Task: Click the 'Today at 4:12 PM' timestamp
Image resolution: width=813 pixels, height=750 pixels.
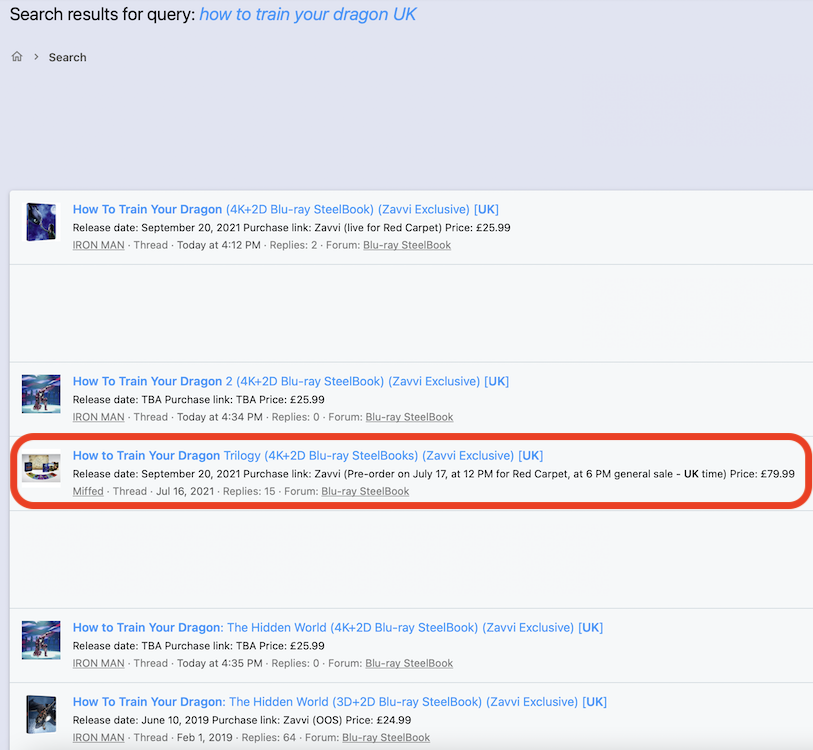Action: pyautogui.click(x=219, y=245)
